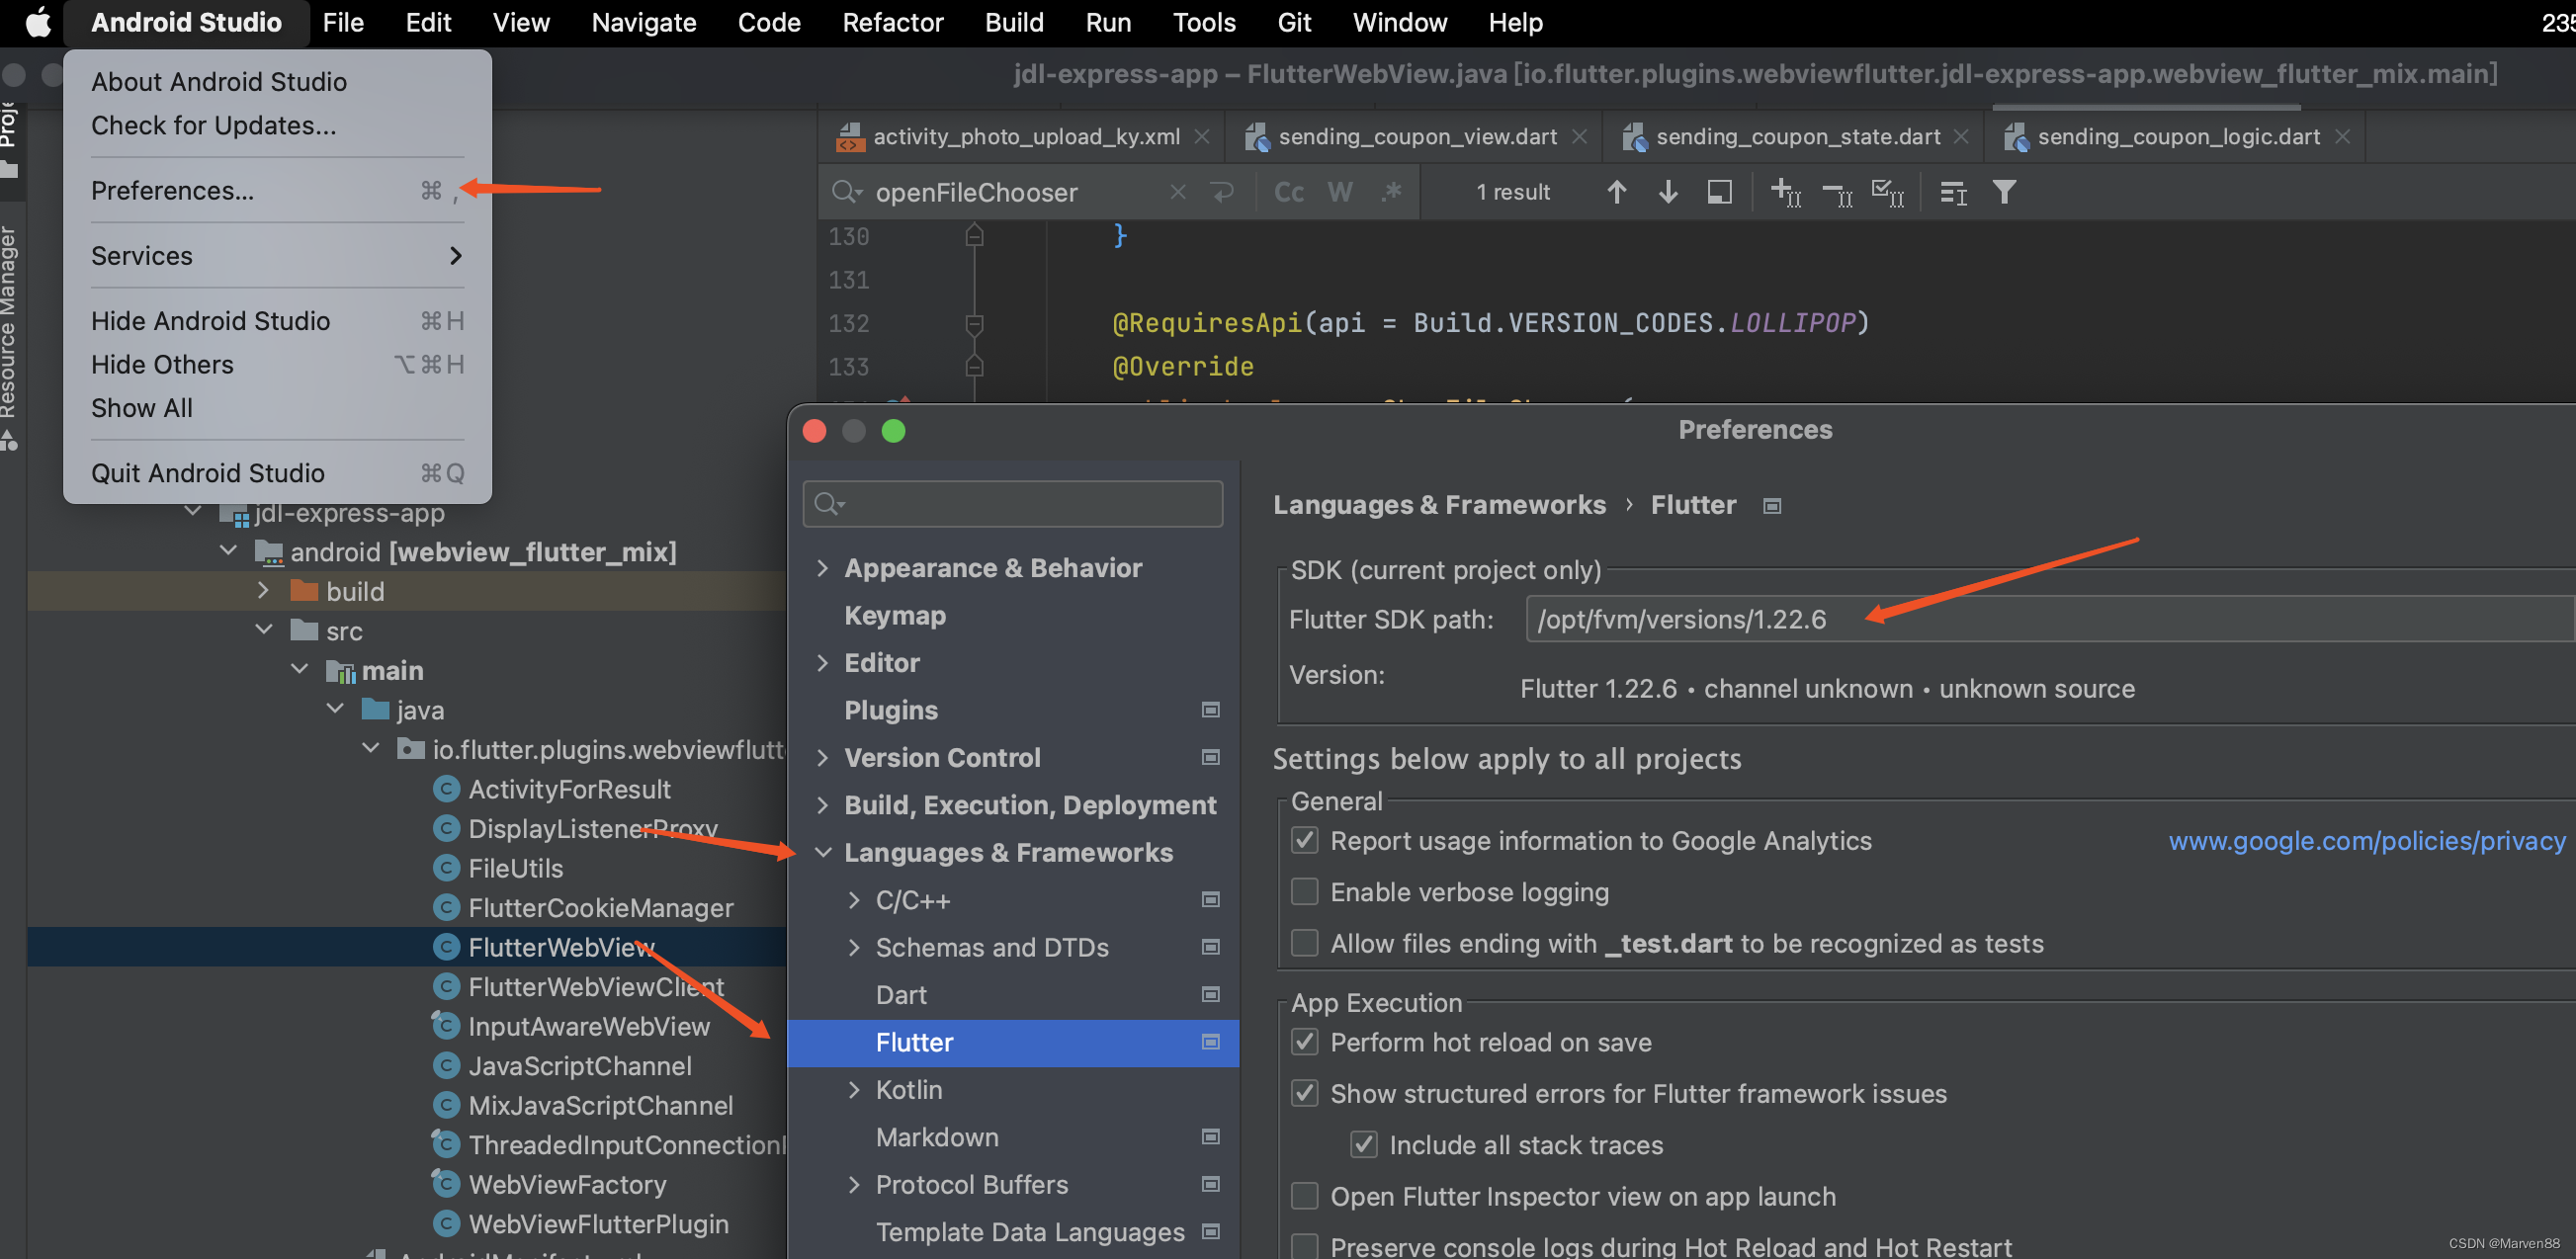The image size is (2576, 1259).
Task: Open Preferences... from Android Studio menu
Action: (x=277, y=190)
